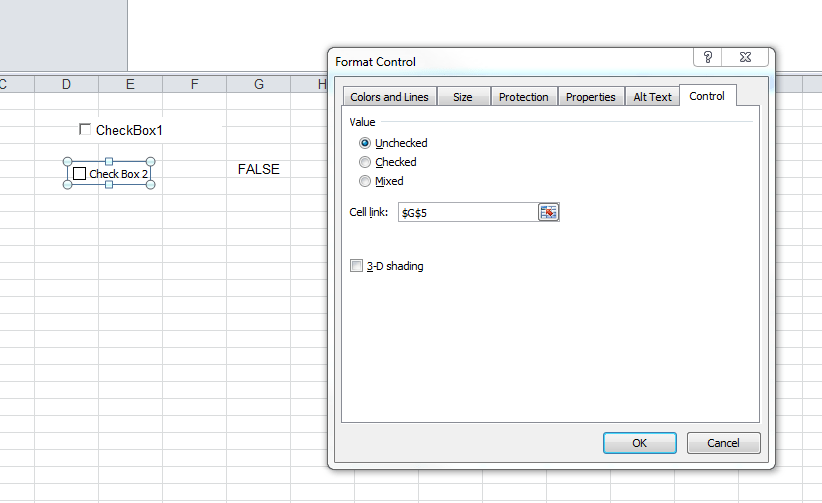The image size is (822, 503).
Task: Tick the Check Box 2 checkbox
Action: click(x=80, y=174)
